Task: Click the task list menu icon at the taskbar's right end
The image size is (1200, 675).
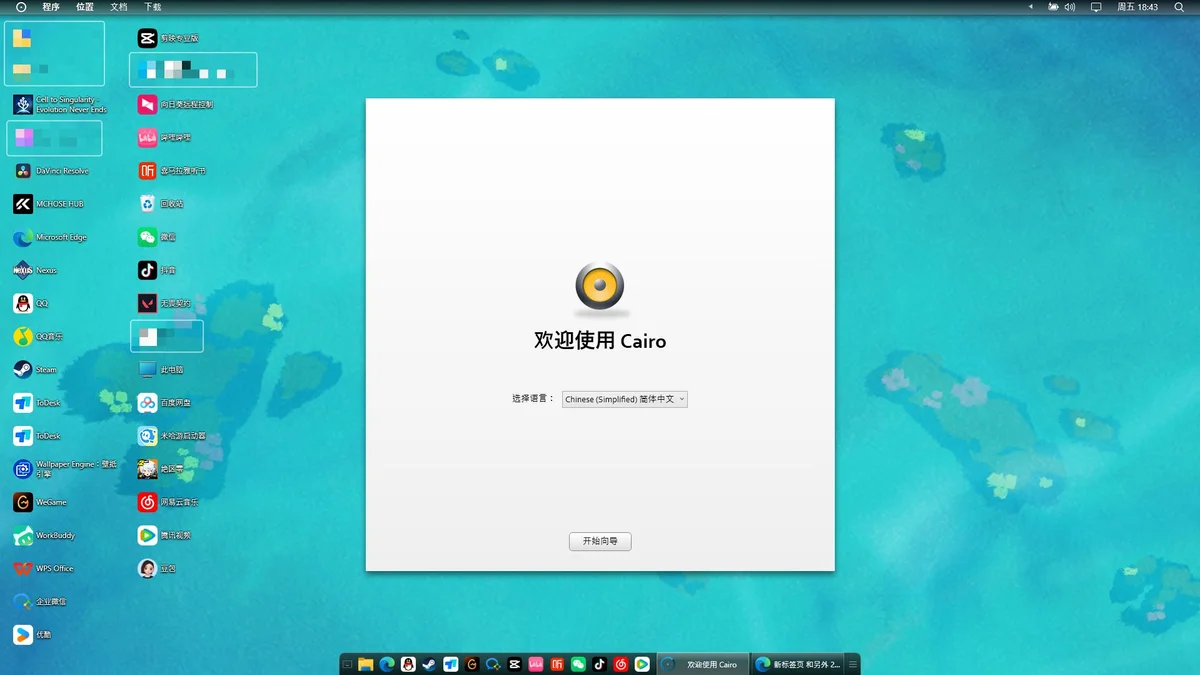Action: (x=853, y=664)
